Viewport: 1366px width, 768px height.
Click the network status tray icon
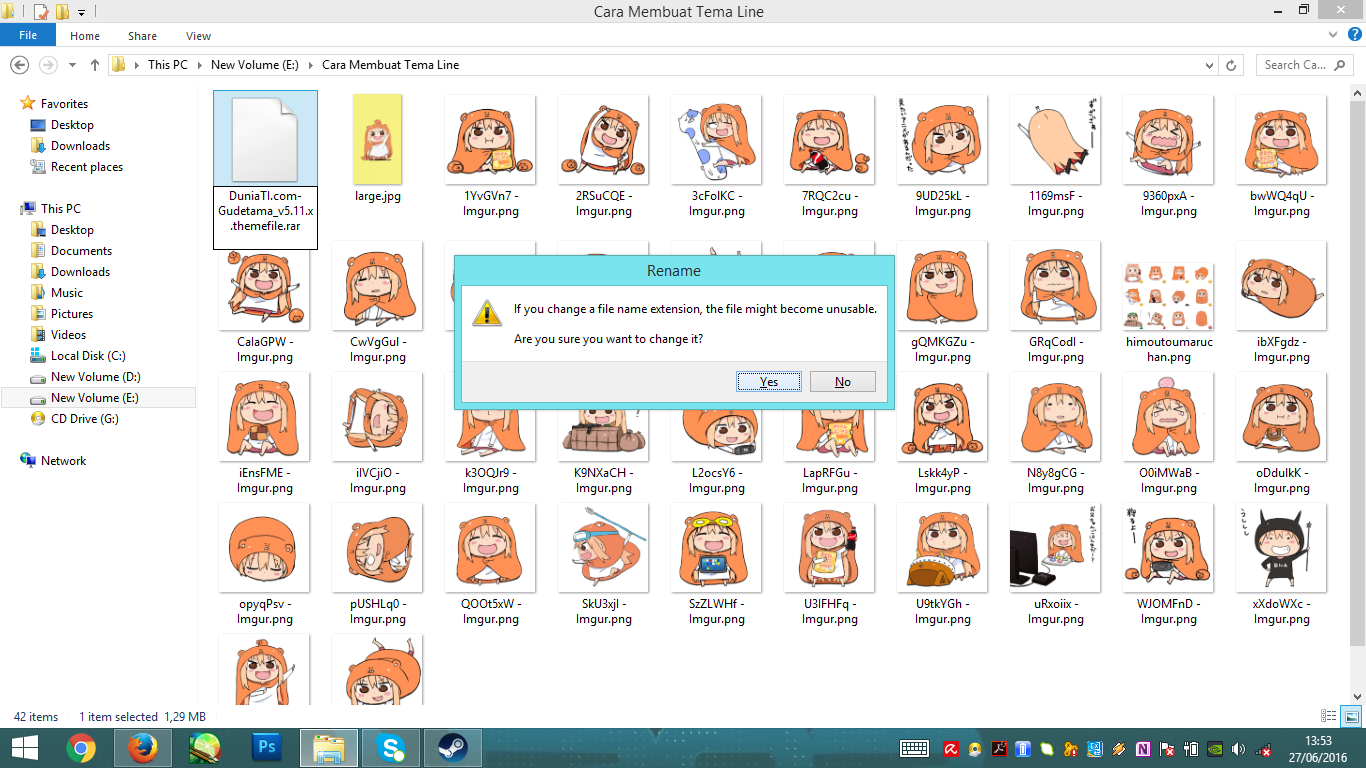point(1262,749)
